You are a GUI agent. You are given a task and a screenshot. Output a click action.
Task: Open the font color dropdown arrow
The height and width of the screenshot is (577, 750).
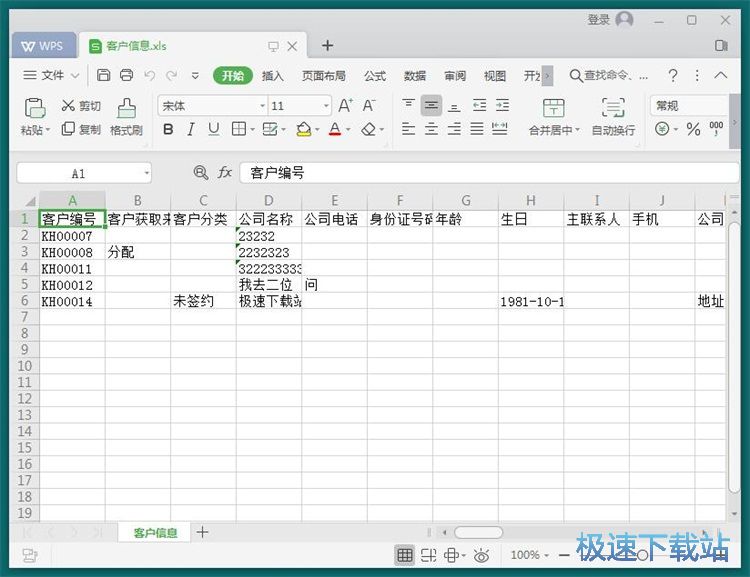[x=348, y=130]
